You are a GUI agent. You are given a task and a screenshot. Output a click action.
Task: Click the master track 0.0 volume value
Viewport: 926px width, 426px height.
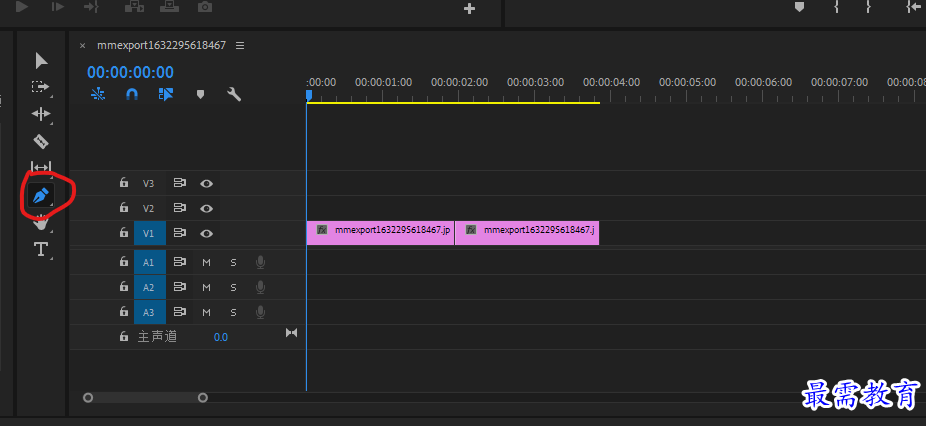221,337
